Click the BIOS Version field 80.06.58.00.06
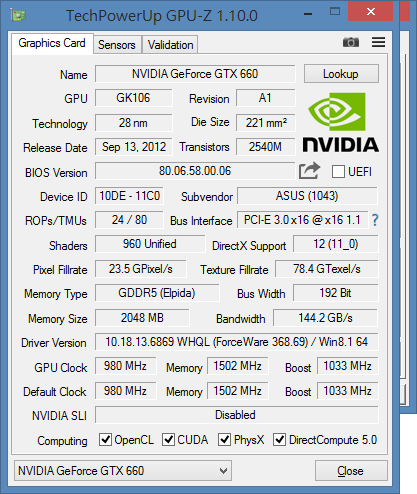 pos(195,171)
